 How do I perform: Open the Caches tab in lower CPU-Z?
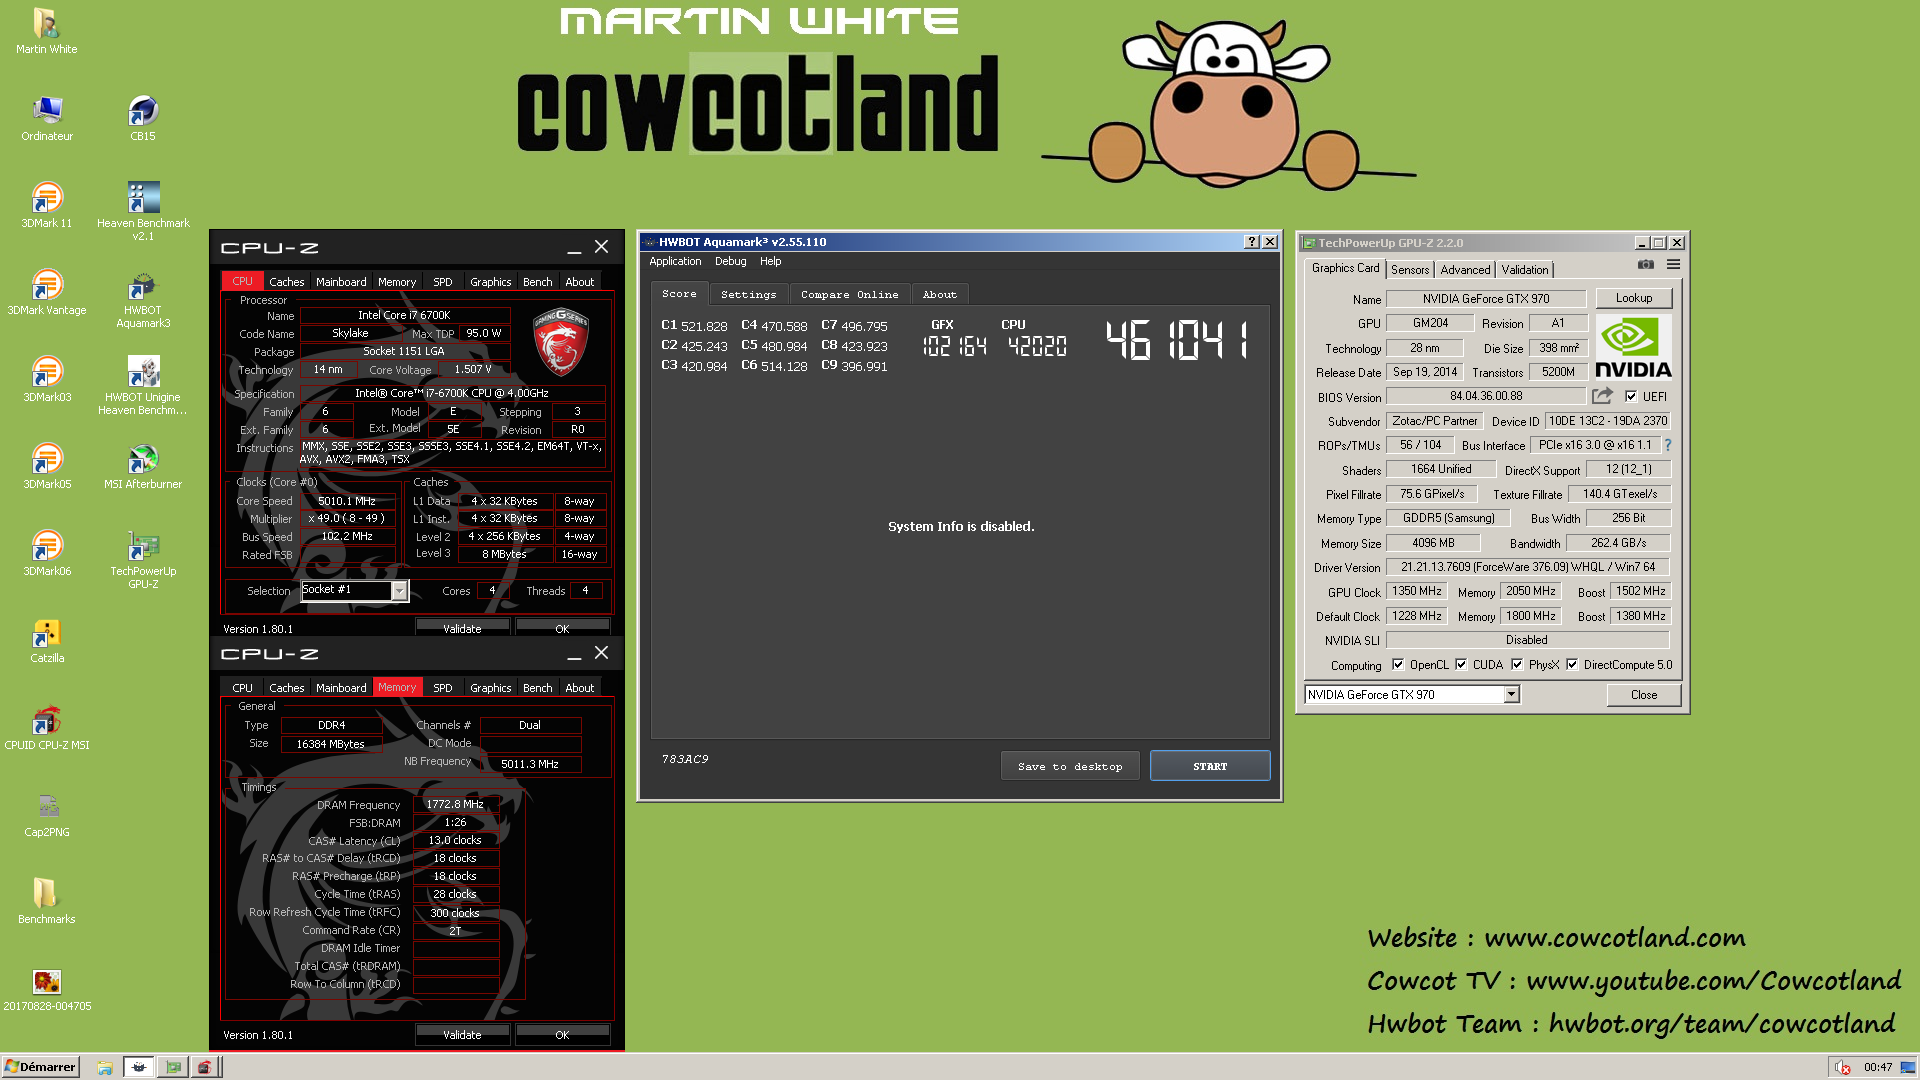click(x=287, y=688)
